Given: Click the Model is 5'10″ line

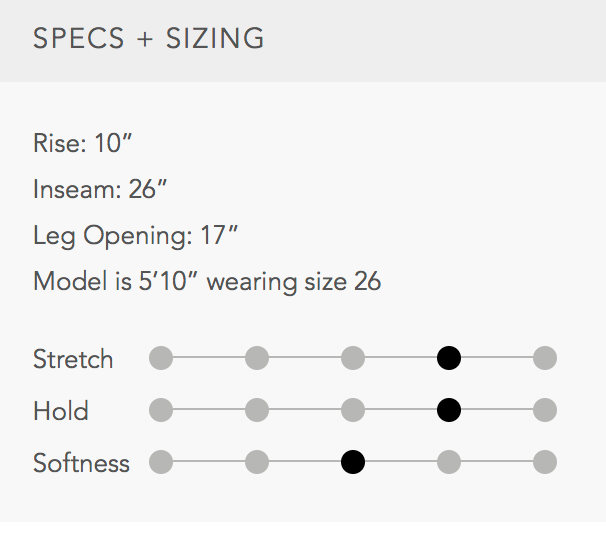Looking at the screenshot, I should point(207,281).
